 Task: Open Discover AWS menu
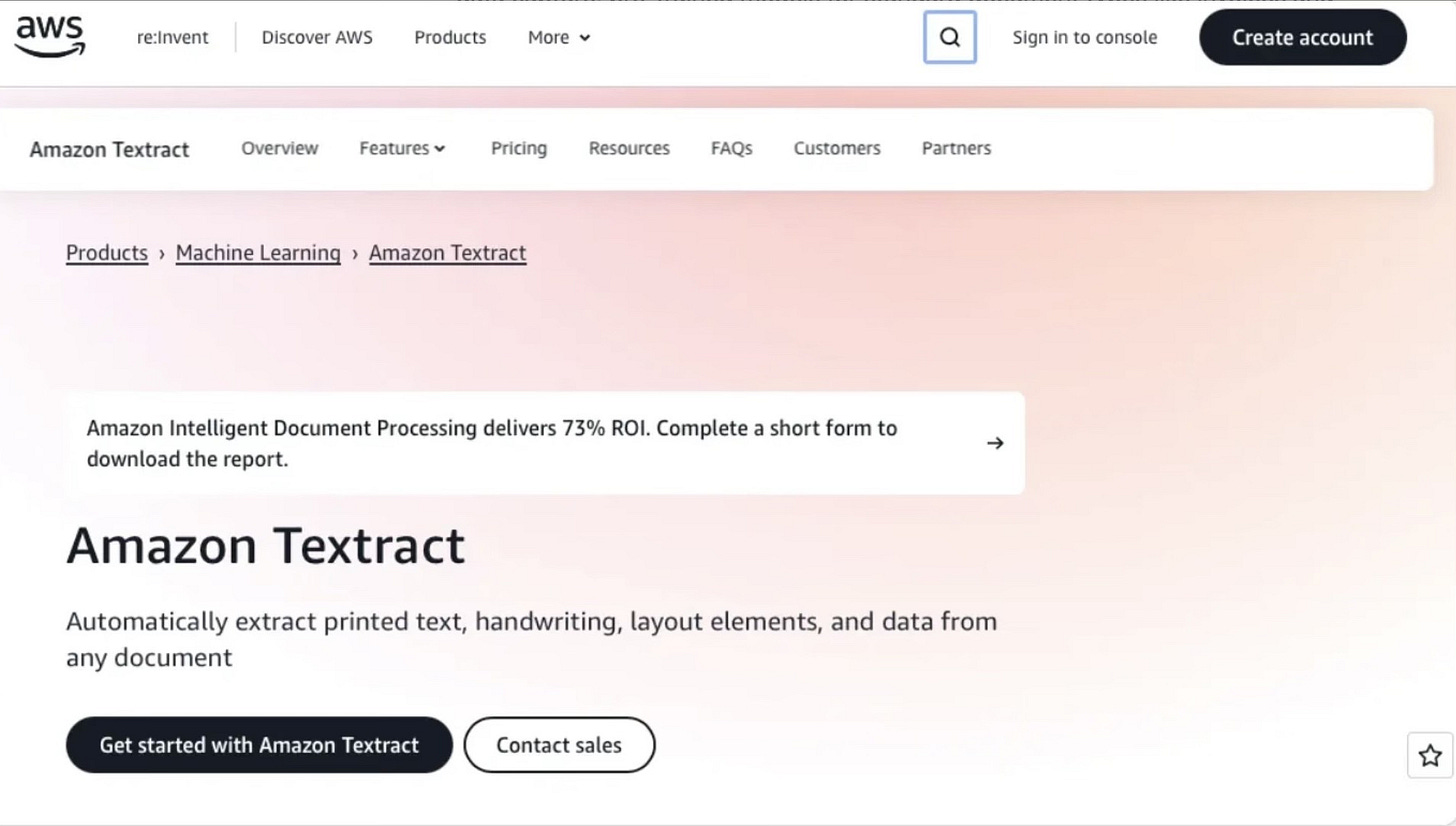317,38
